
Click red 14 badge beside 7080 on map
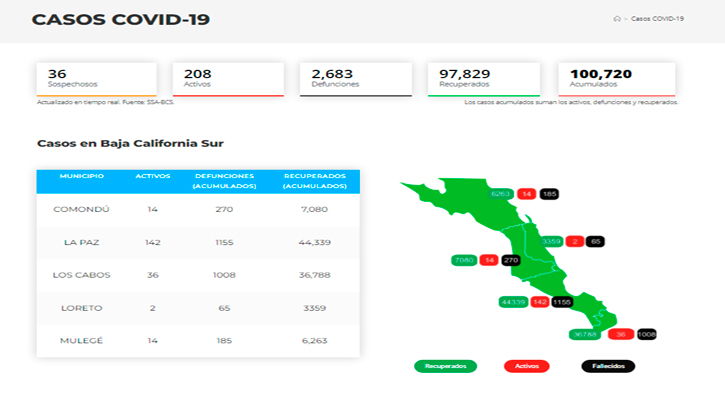[x=489, y=260]
